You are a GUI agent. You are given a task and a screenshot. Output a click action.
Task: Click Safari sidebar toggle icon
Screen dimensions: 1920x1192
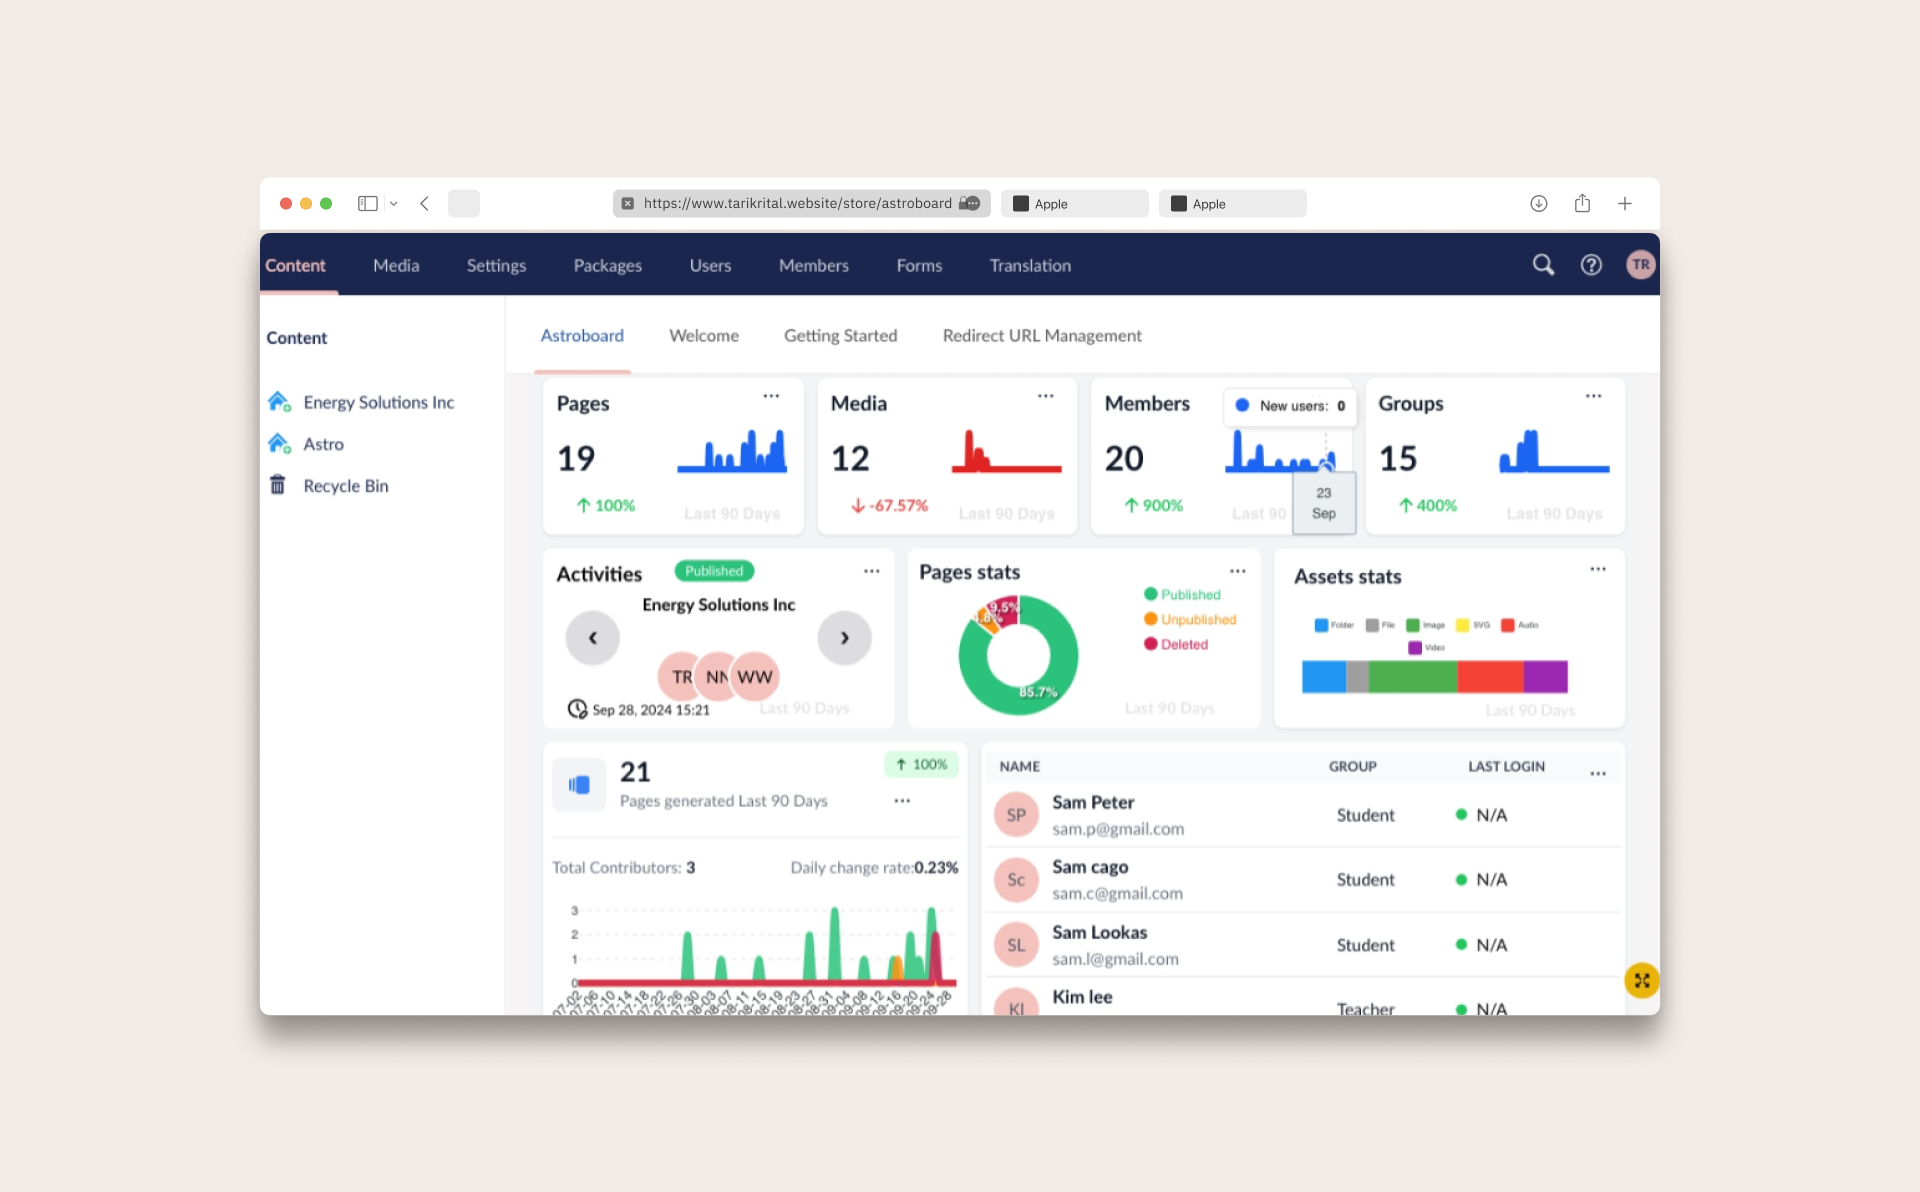click(x=368, y=204)
